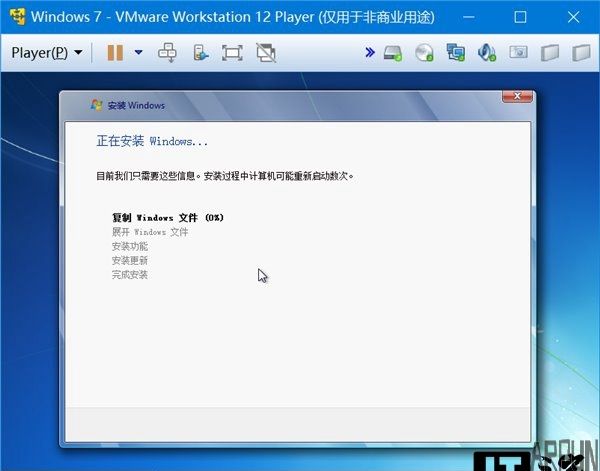Send Ctrl+Alt+Del to the VM
The image size is (600, 471).
tap(167, 52)
